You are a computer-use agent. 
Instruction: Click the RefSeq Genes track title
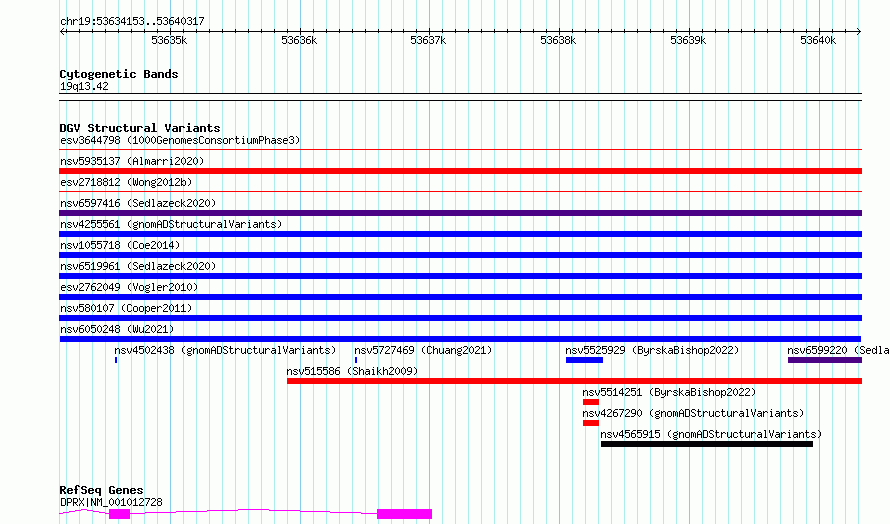click(x=101, y=490)
